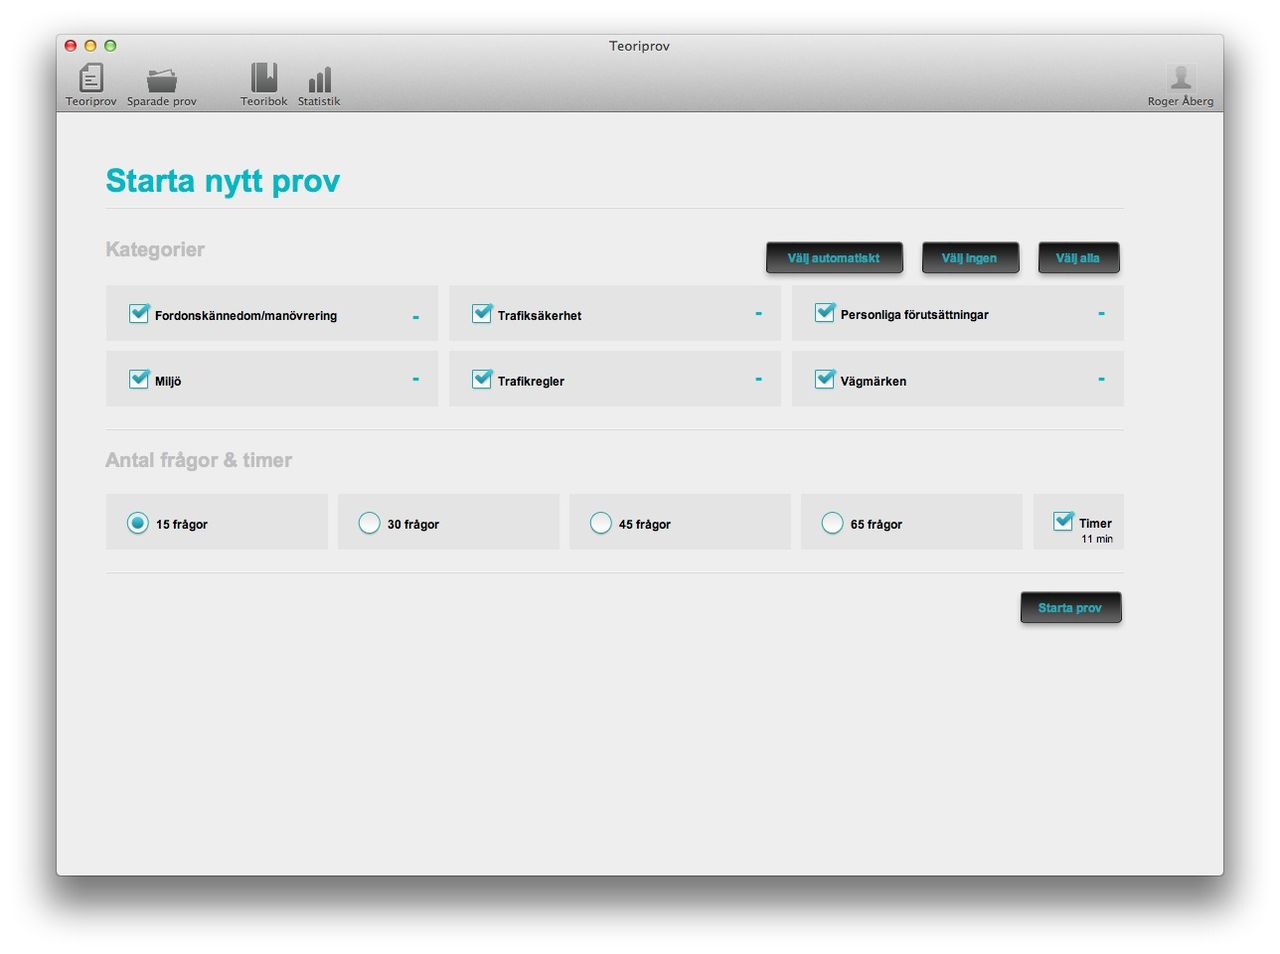Uncheck Fordonskännedom/manövrering category

point(139,314)
